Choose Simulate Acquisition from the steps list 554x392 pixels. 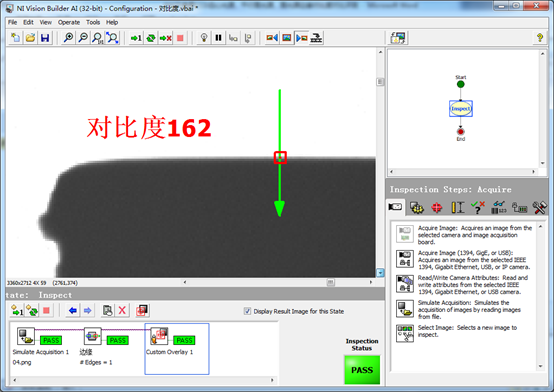point(464,309)
